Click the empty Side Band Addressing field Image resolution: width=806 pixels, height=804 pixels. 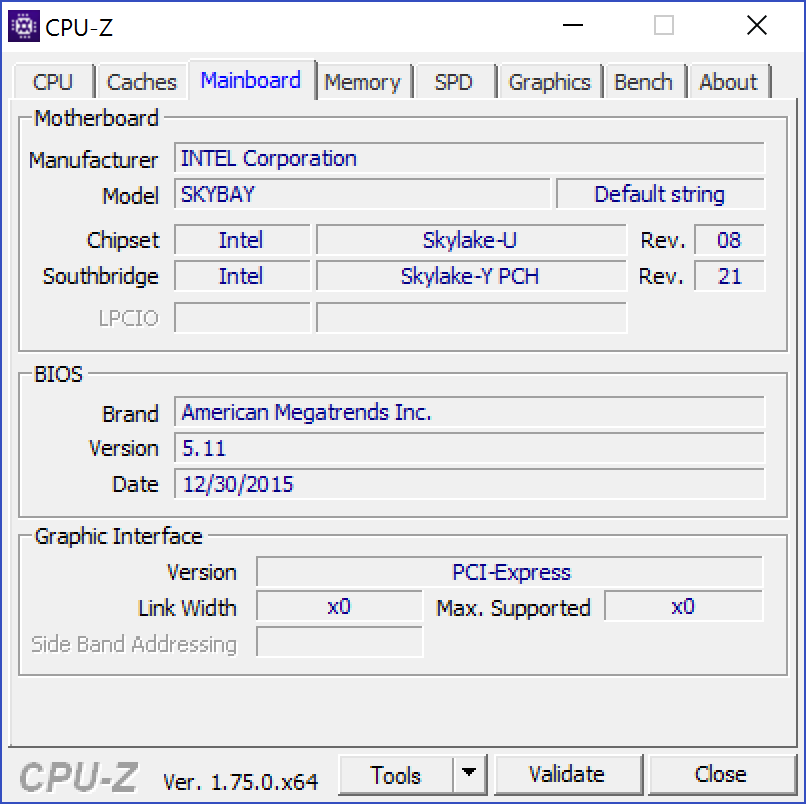(339, 642)
